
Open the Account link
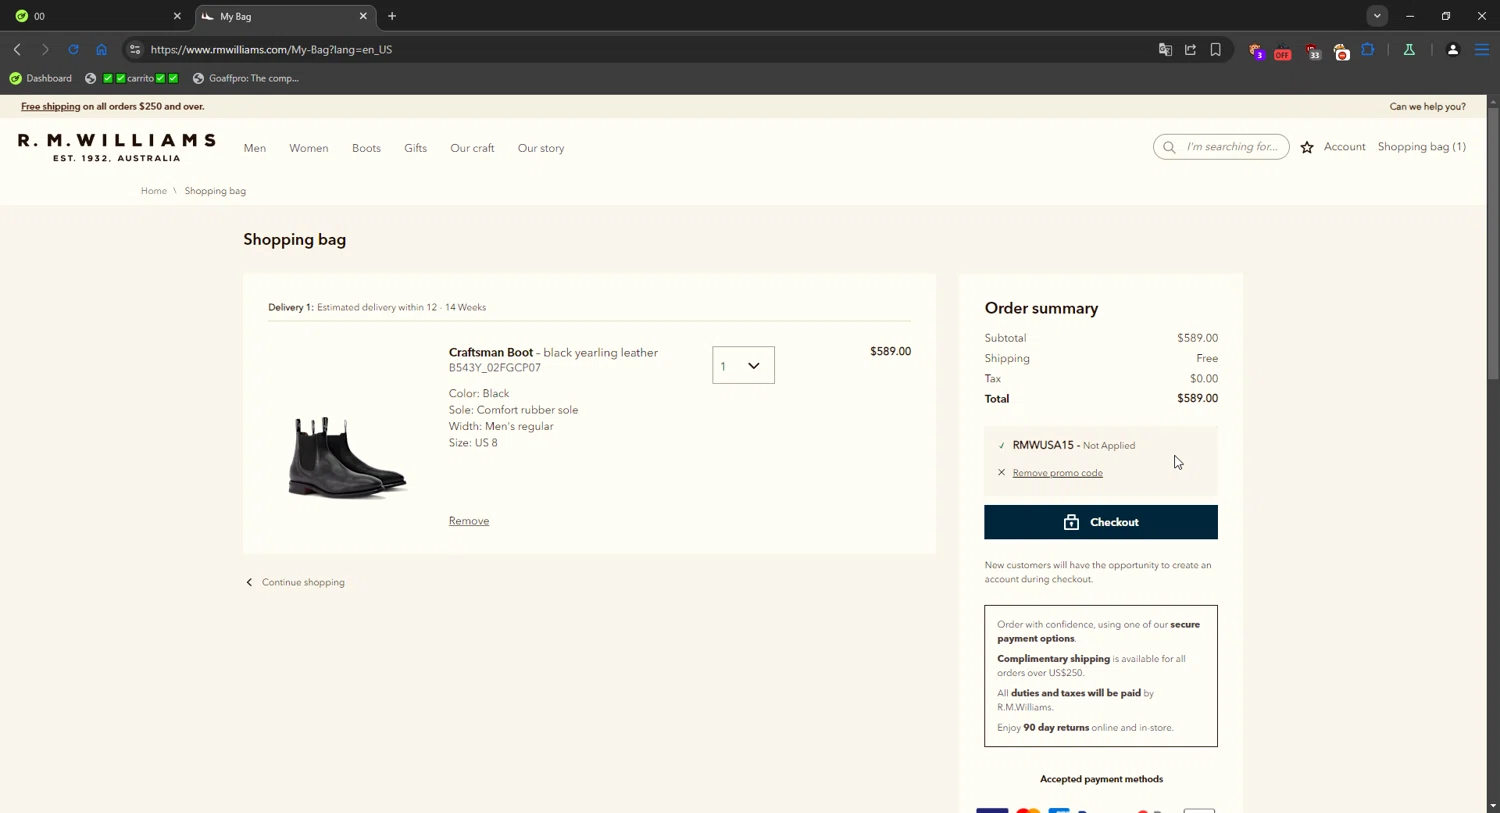tap(1344, 147)
